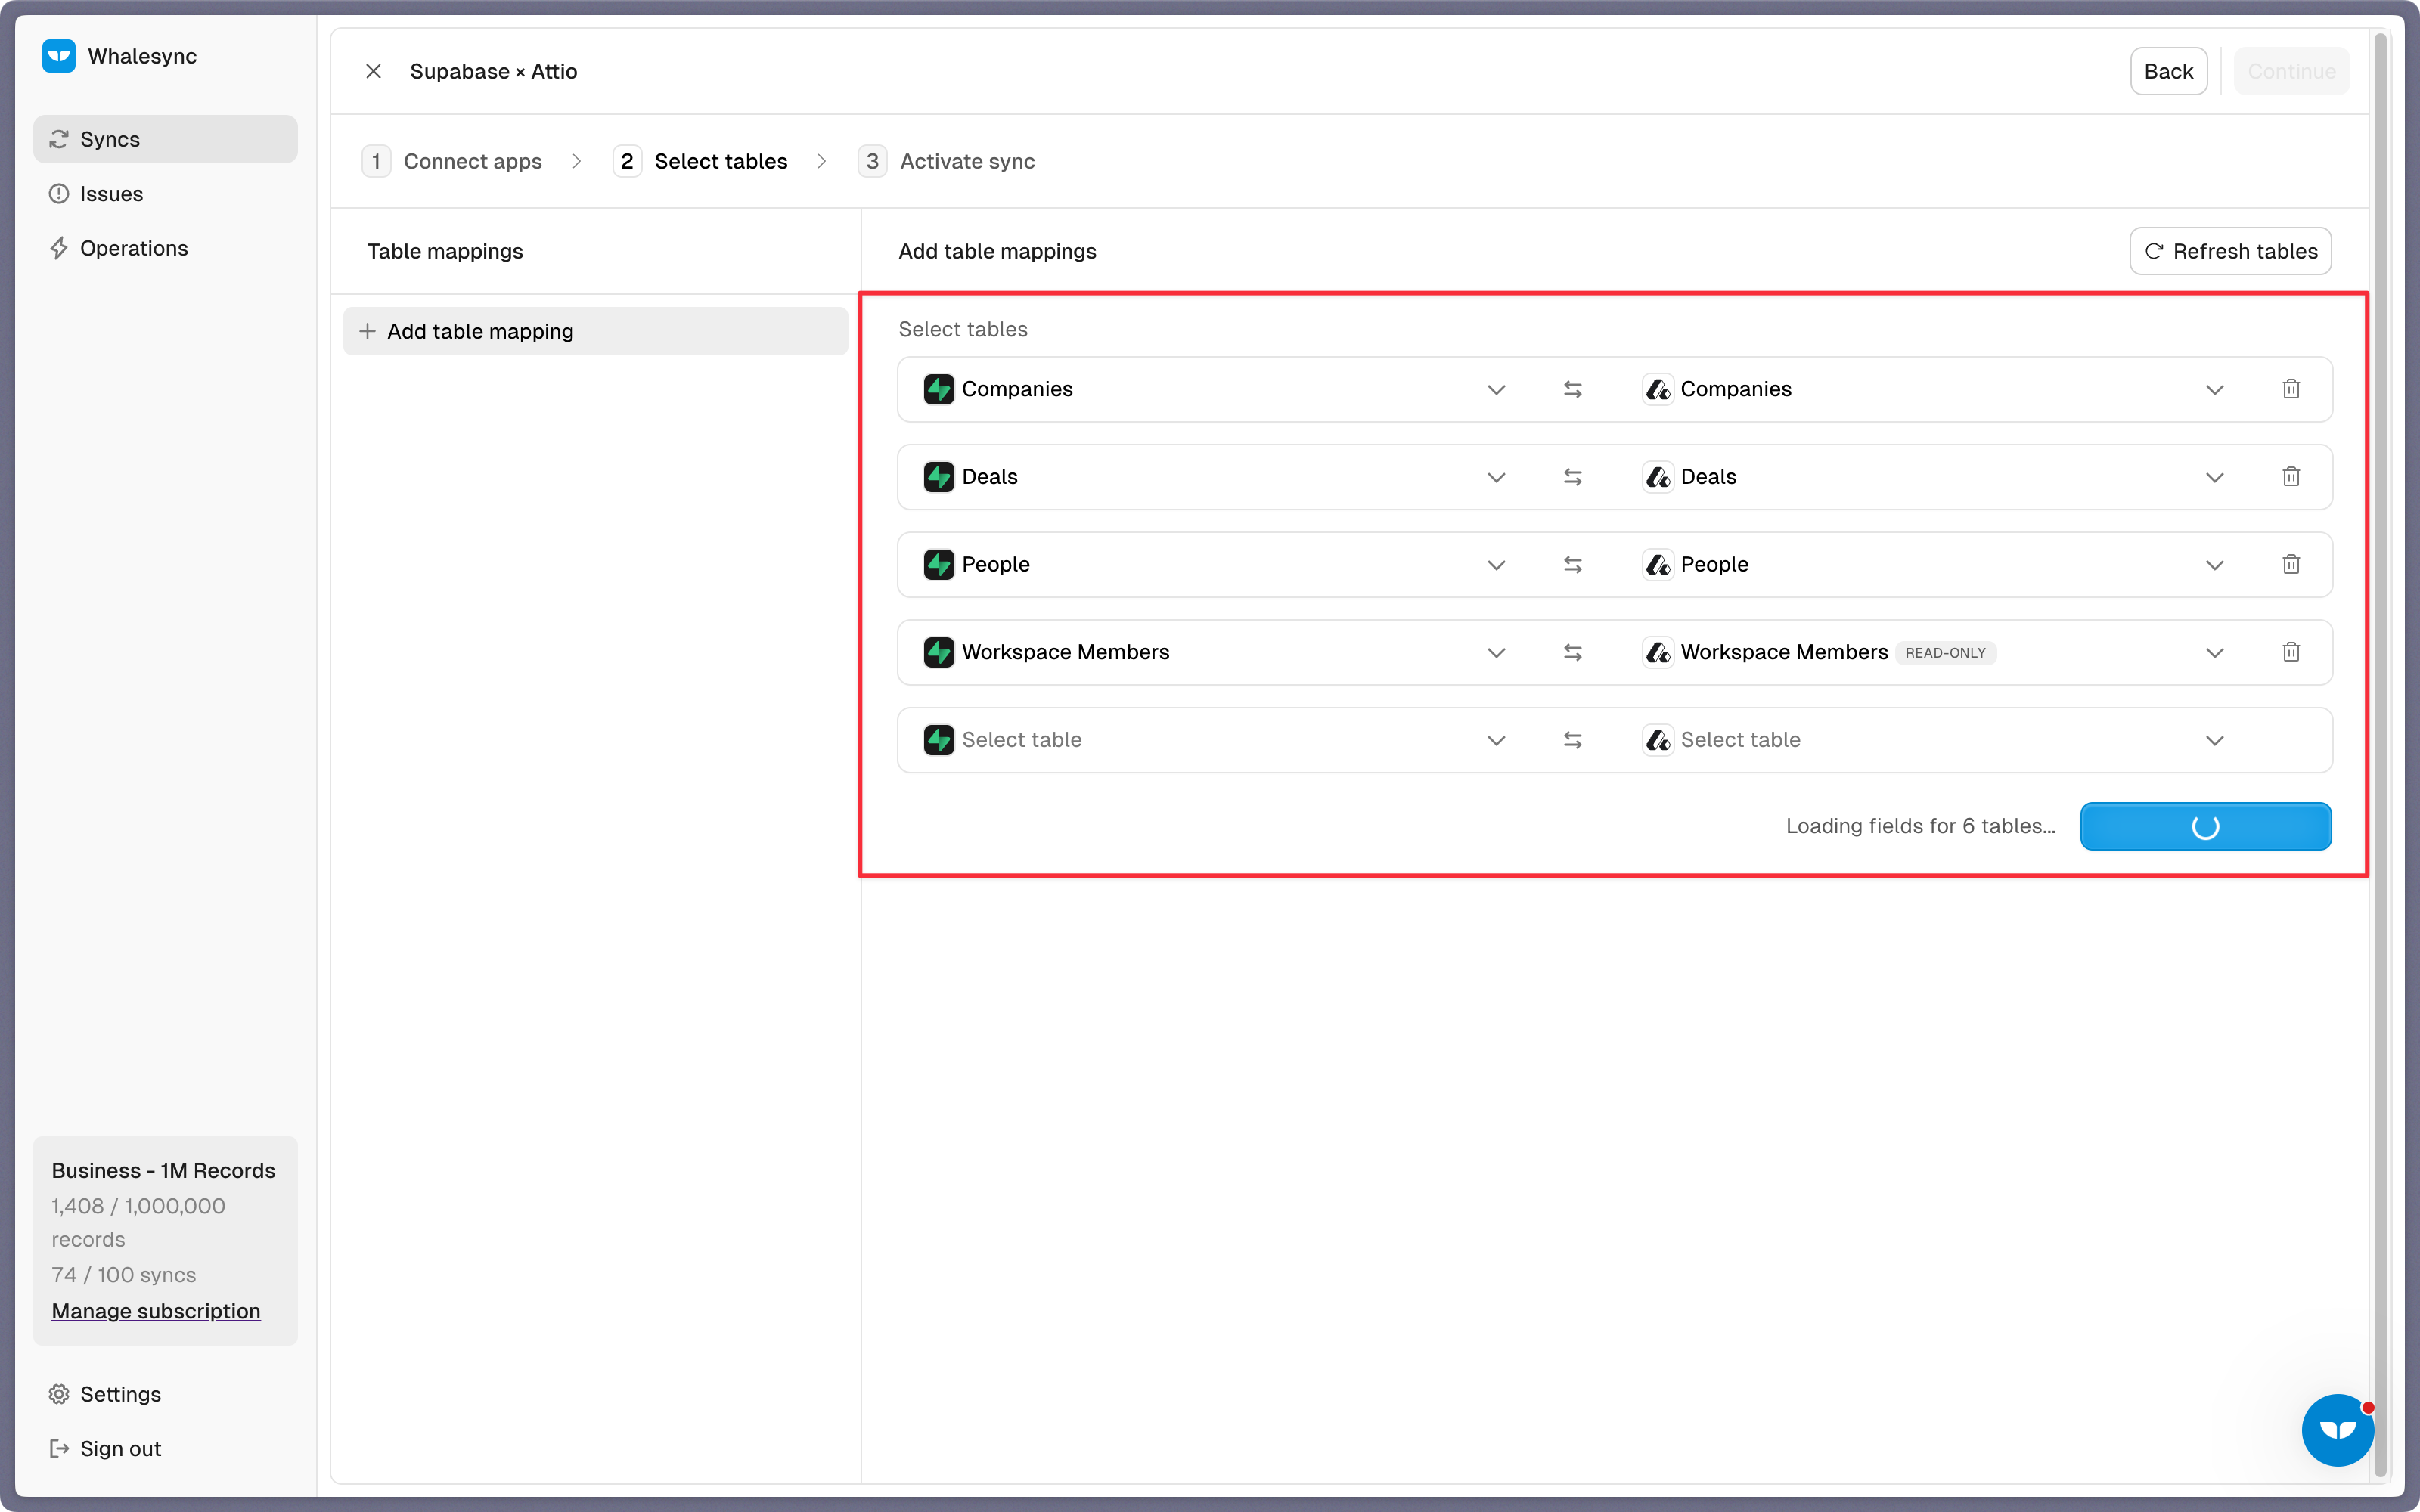
Task: Click the page vertical scrollbar
Action: tap(2381, 755)
